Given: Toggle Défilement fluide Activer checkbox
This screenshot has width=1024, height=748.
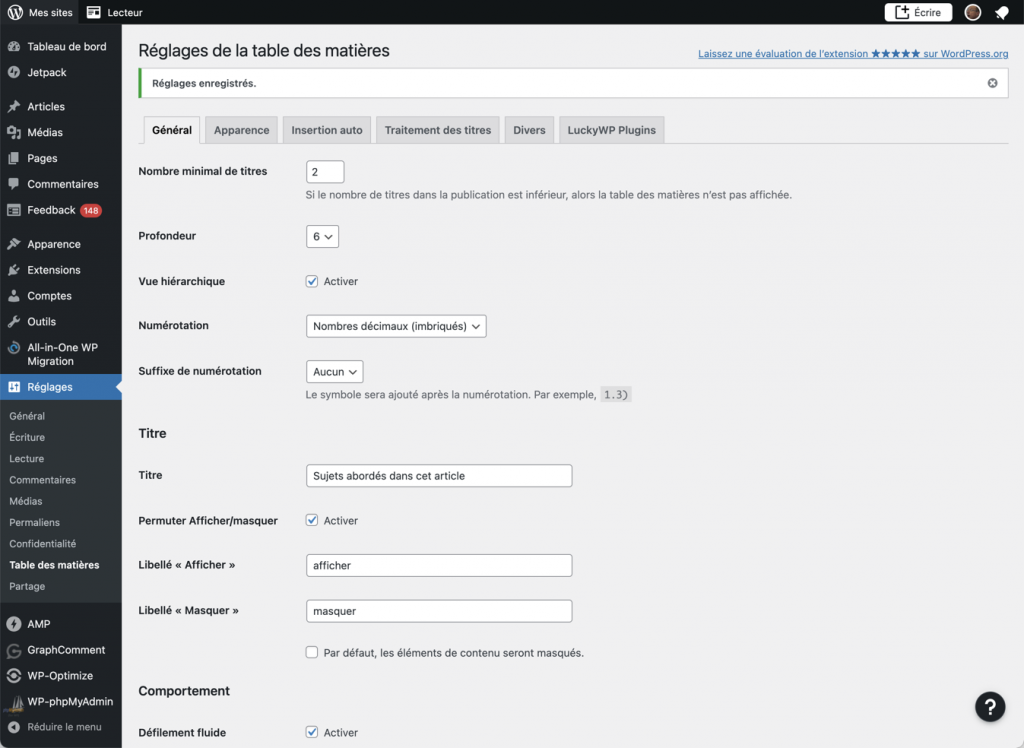Looking at the screenshot, I should [312, 732].
